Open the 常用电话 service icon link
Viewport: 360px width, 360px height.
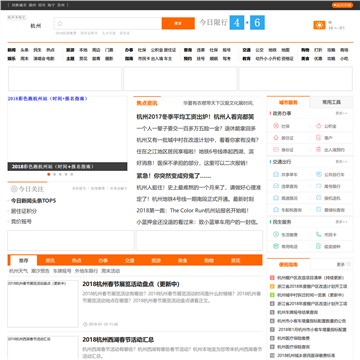(x=276, y=246)
